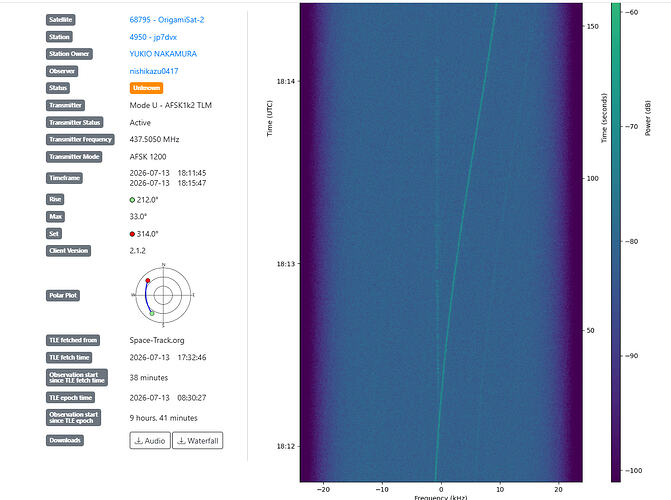Click the red set marker on polar plot
Viewport: 671px width, 500px height.
click(148, 280)
